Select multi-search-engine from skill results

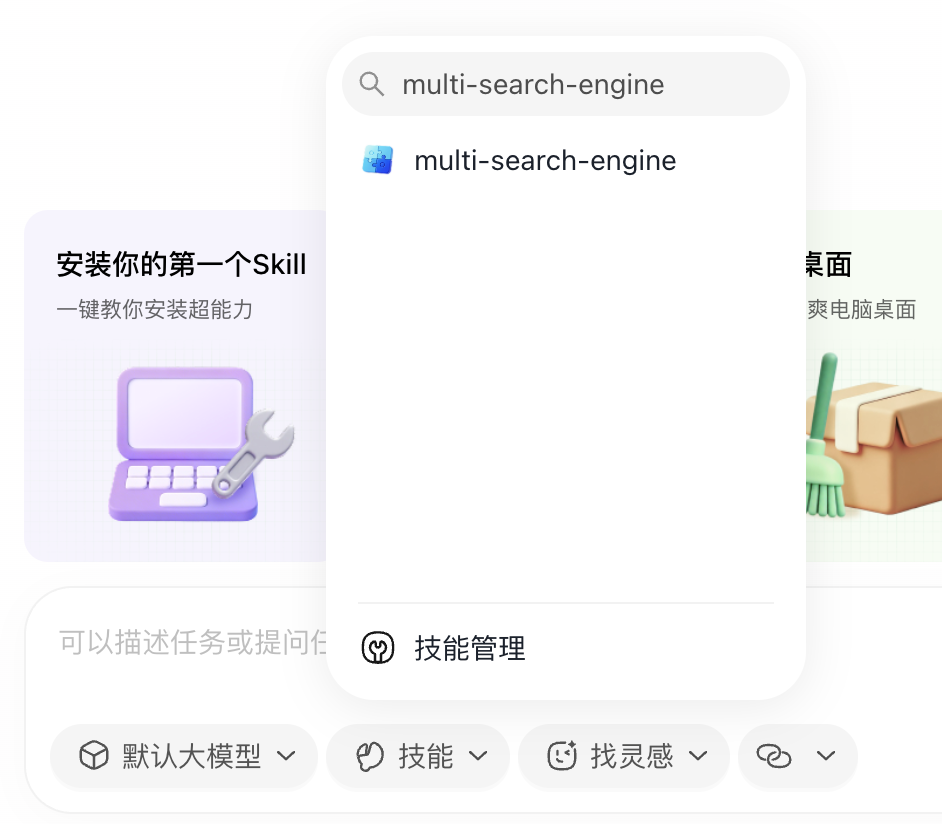pyautogui.click(x=566, y=160)
